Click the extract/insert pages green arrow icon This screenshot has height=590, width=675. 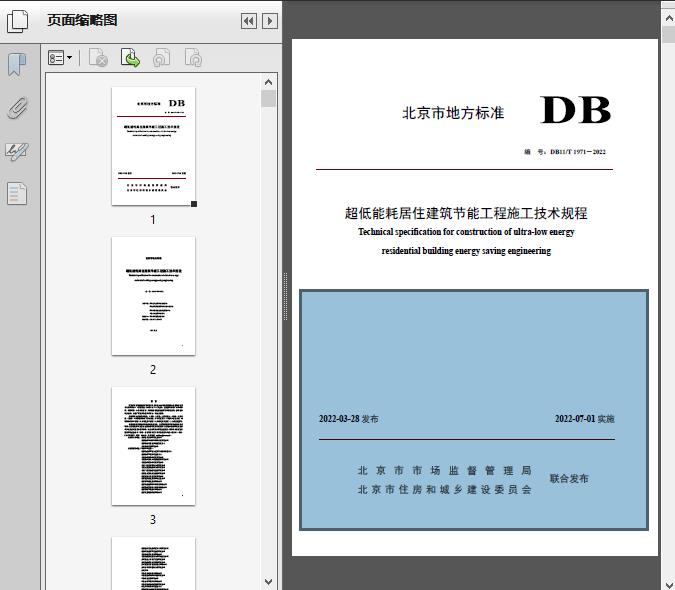point(130,58)
